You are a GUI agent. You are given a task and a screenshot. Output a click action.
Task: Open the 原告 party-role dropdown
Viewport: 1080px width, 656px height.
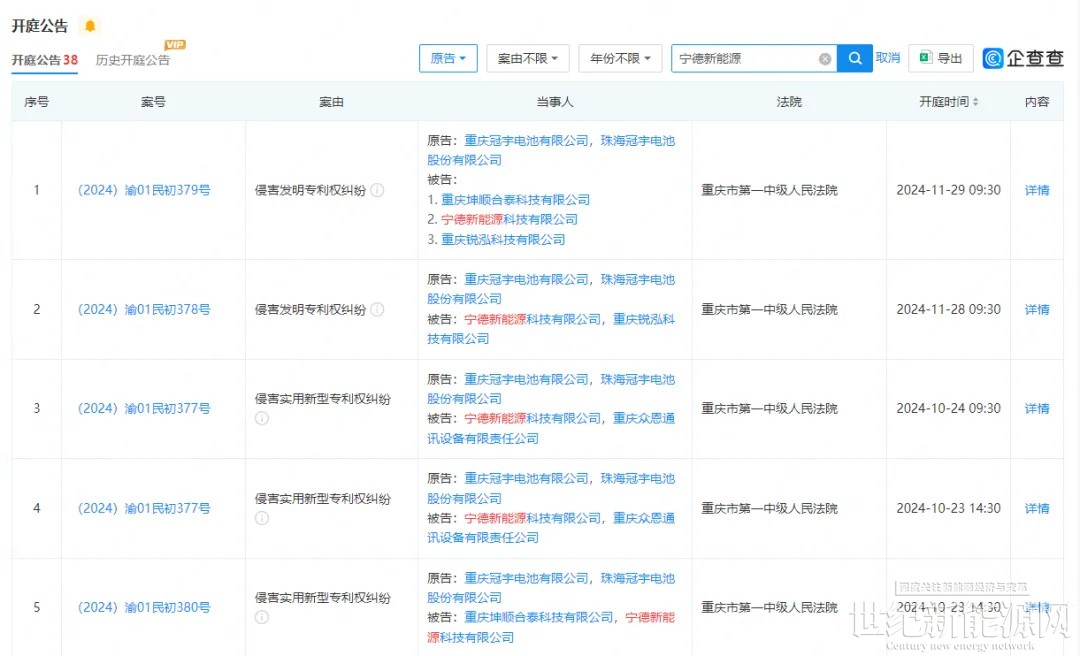[448, 59]
